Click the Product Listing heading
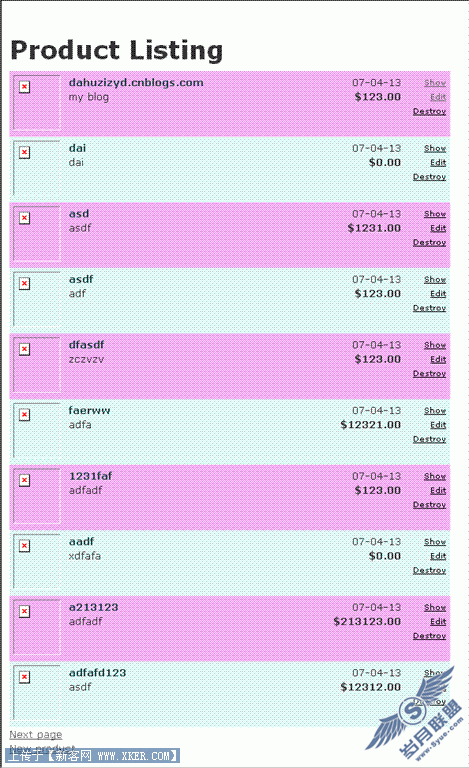 [x=117, y=50]
